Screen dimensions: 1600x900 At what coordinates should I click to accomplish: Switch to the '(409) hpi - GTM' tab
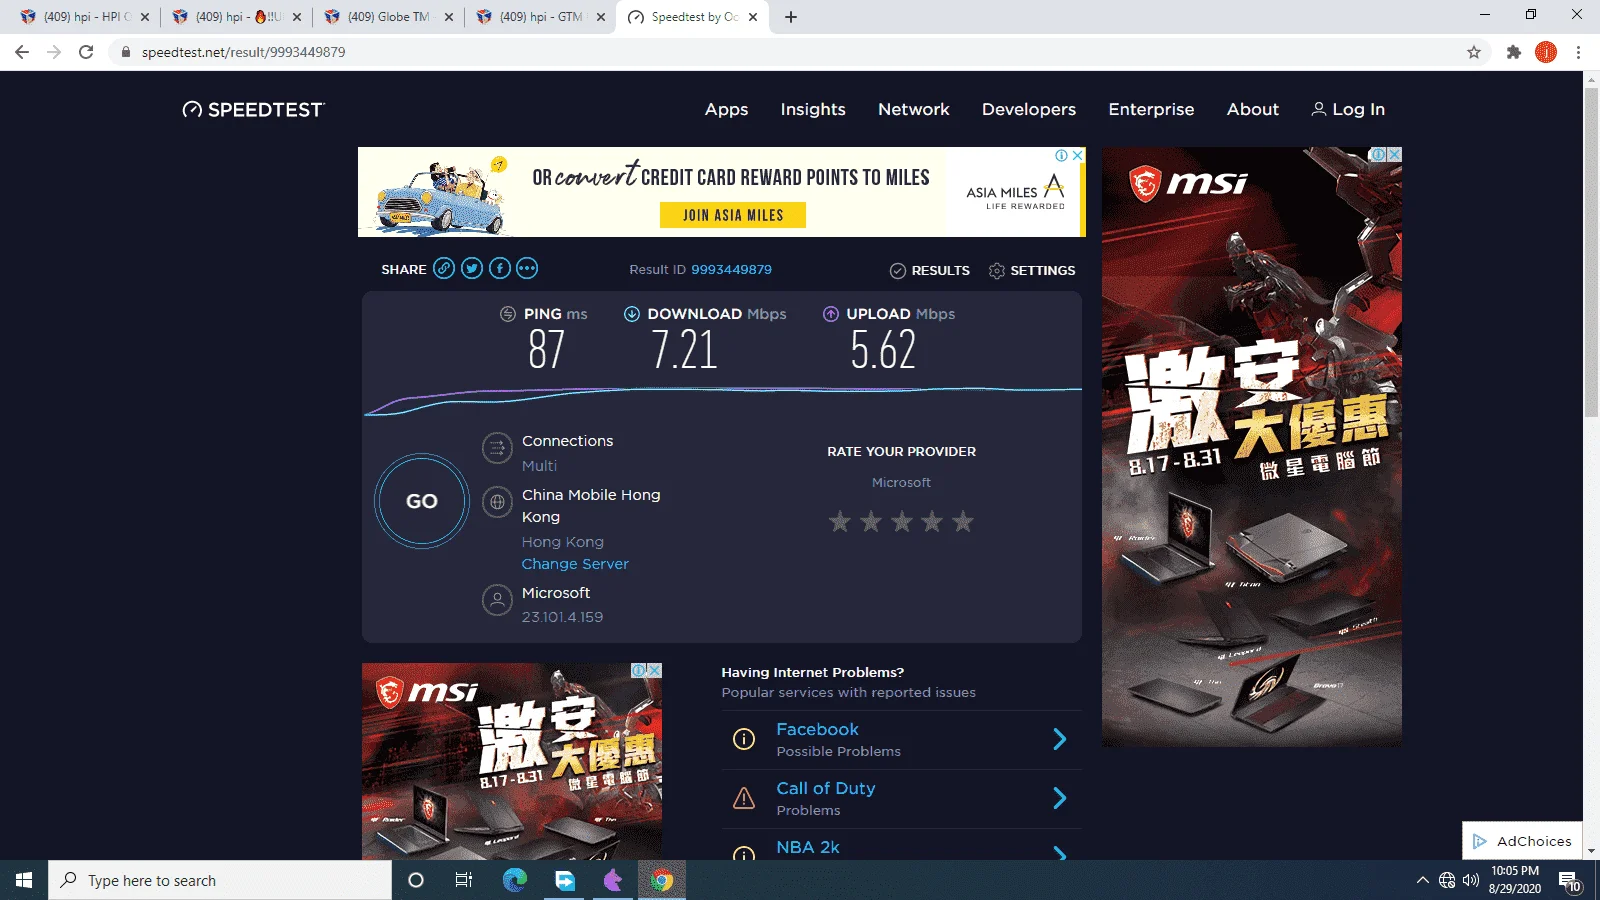tap(540, 17)
